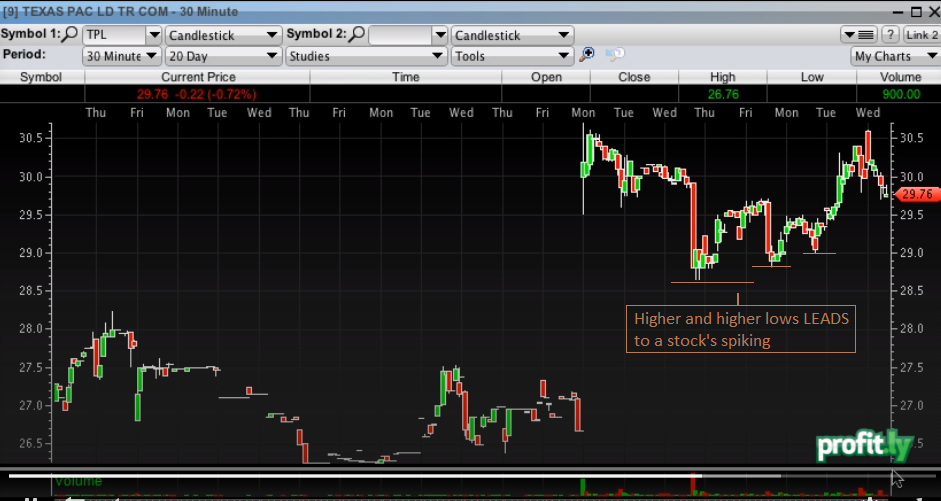Open the My Charts dropdown

tap(895, 56)
